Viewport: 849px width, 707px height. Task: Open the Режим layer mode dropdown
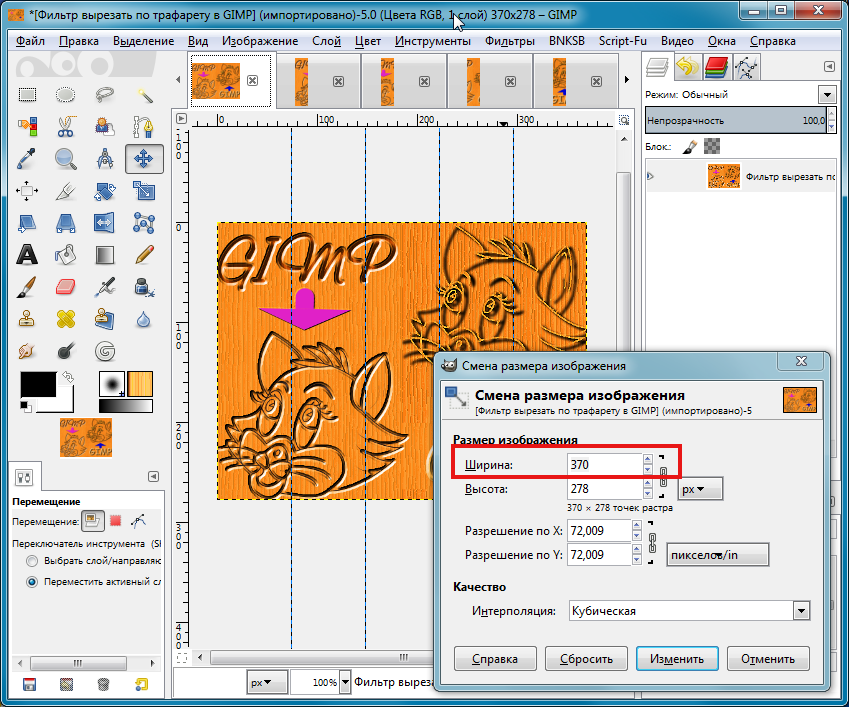pos(827,95)
